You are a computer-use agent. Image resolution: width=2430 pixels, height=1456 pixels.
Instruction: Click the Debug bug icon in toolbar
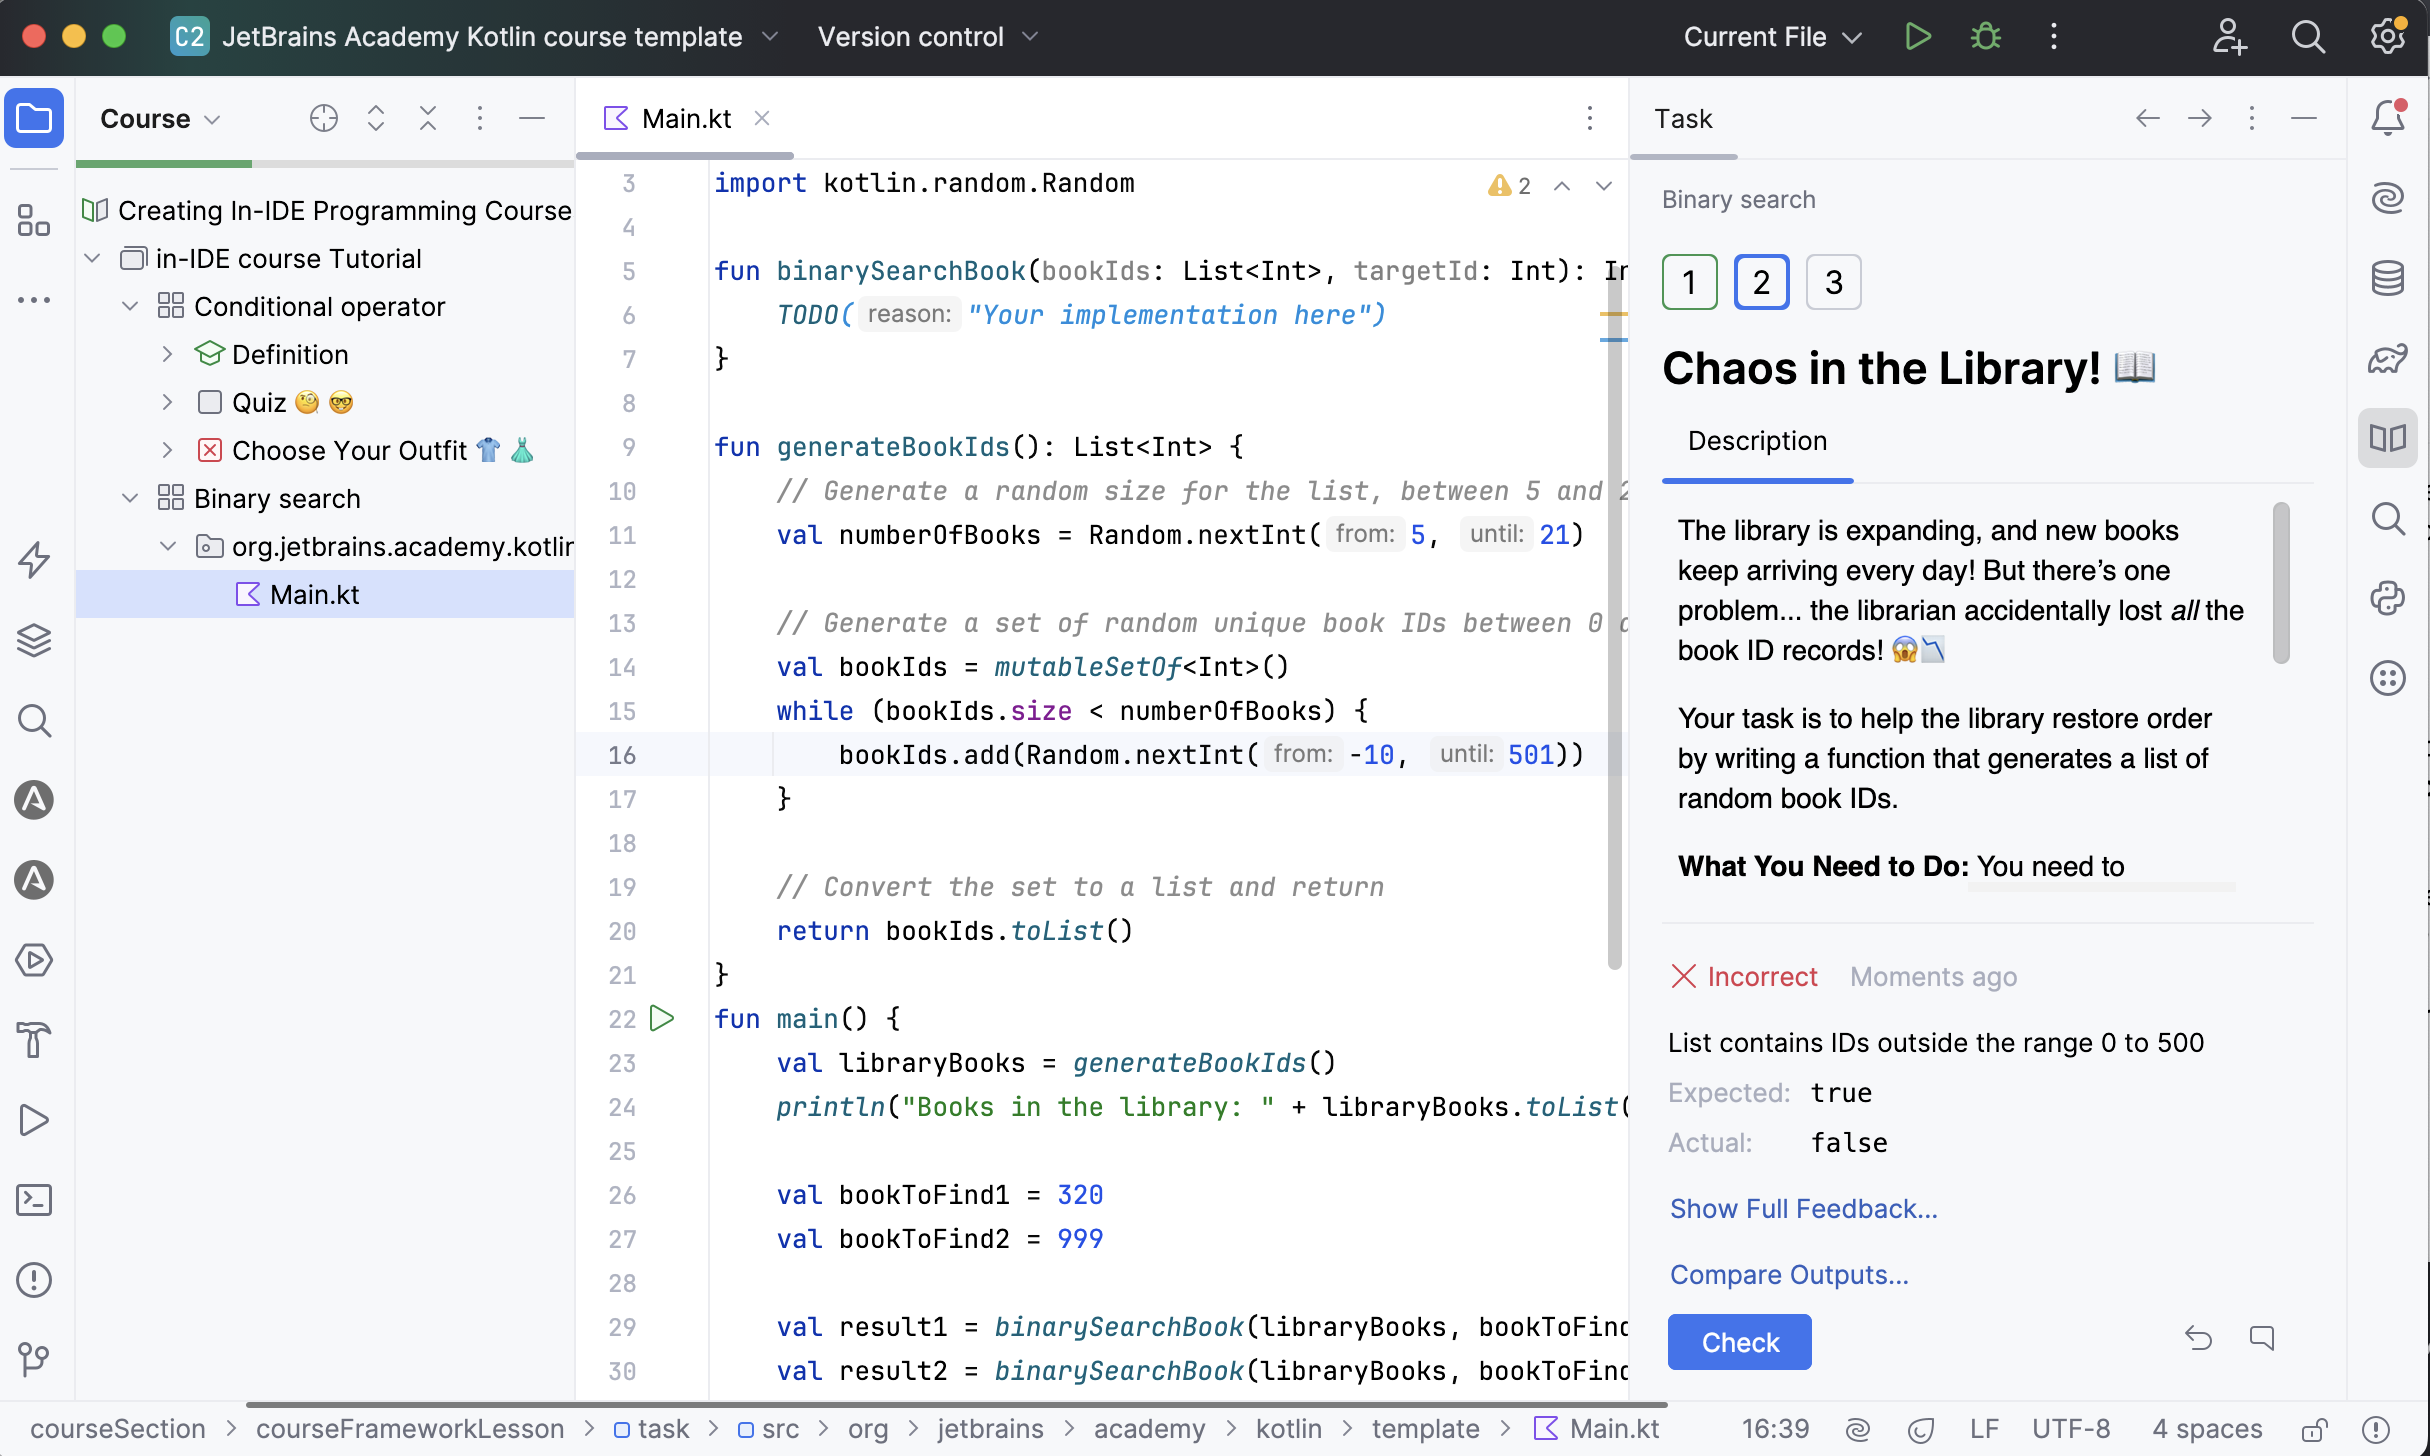pos(1986,37)
